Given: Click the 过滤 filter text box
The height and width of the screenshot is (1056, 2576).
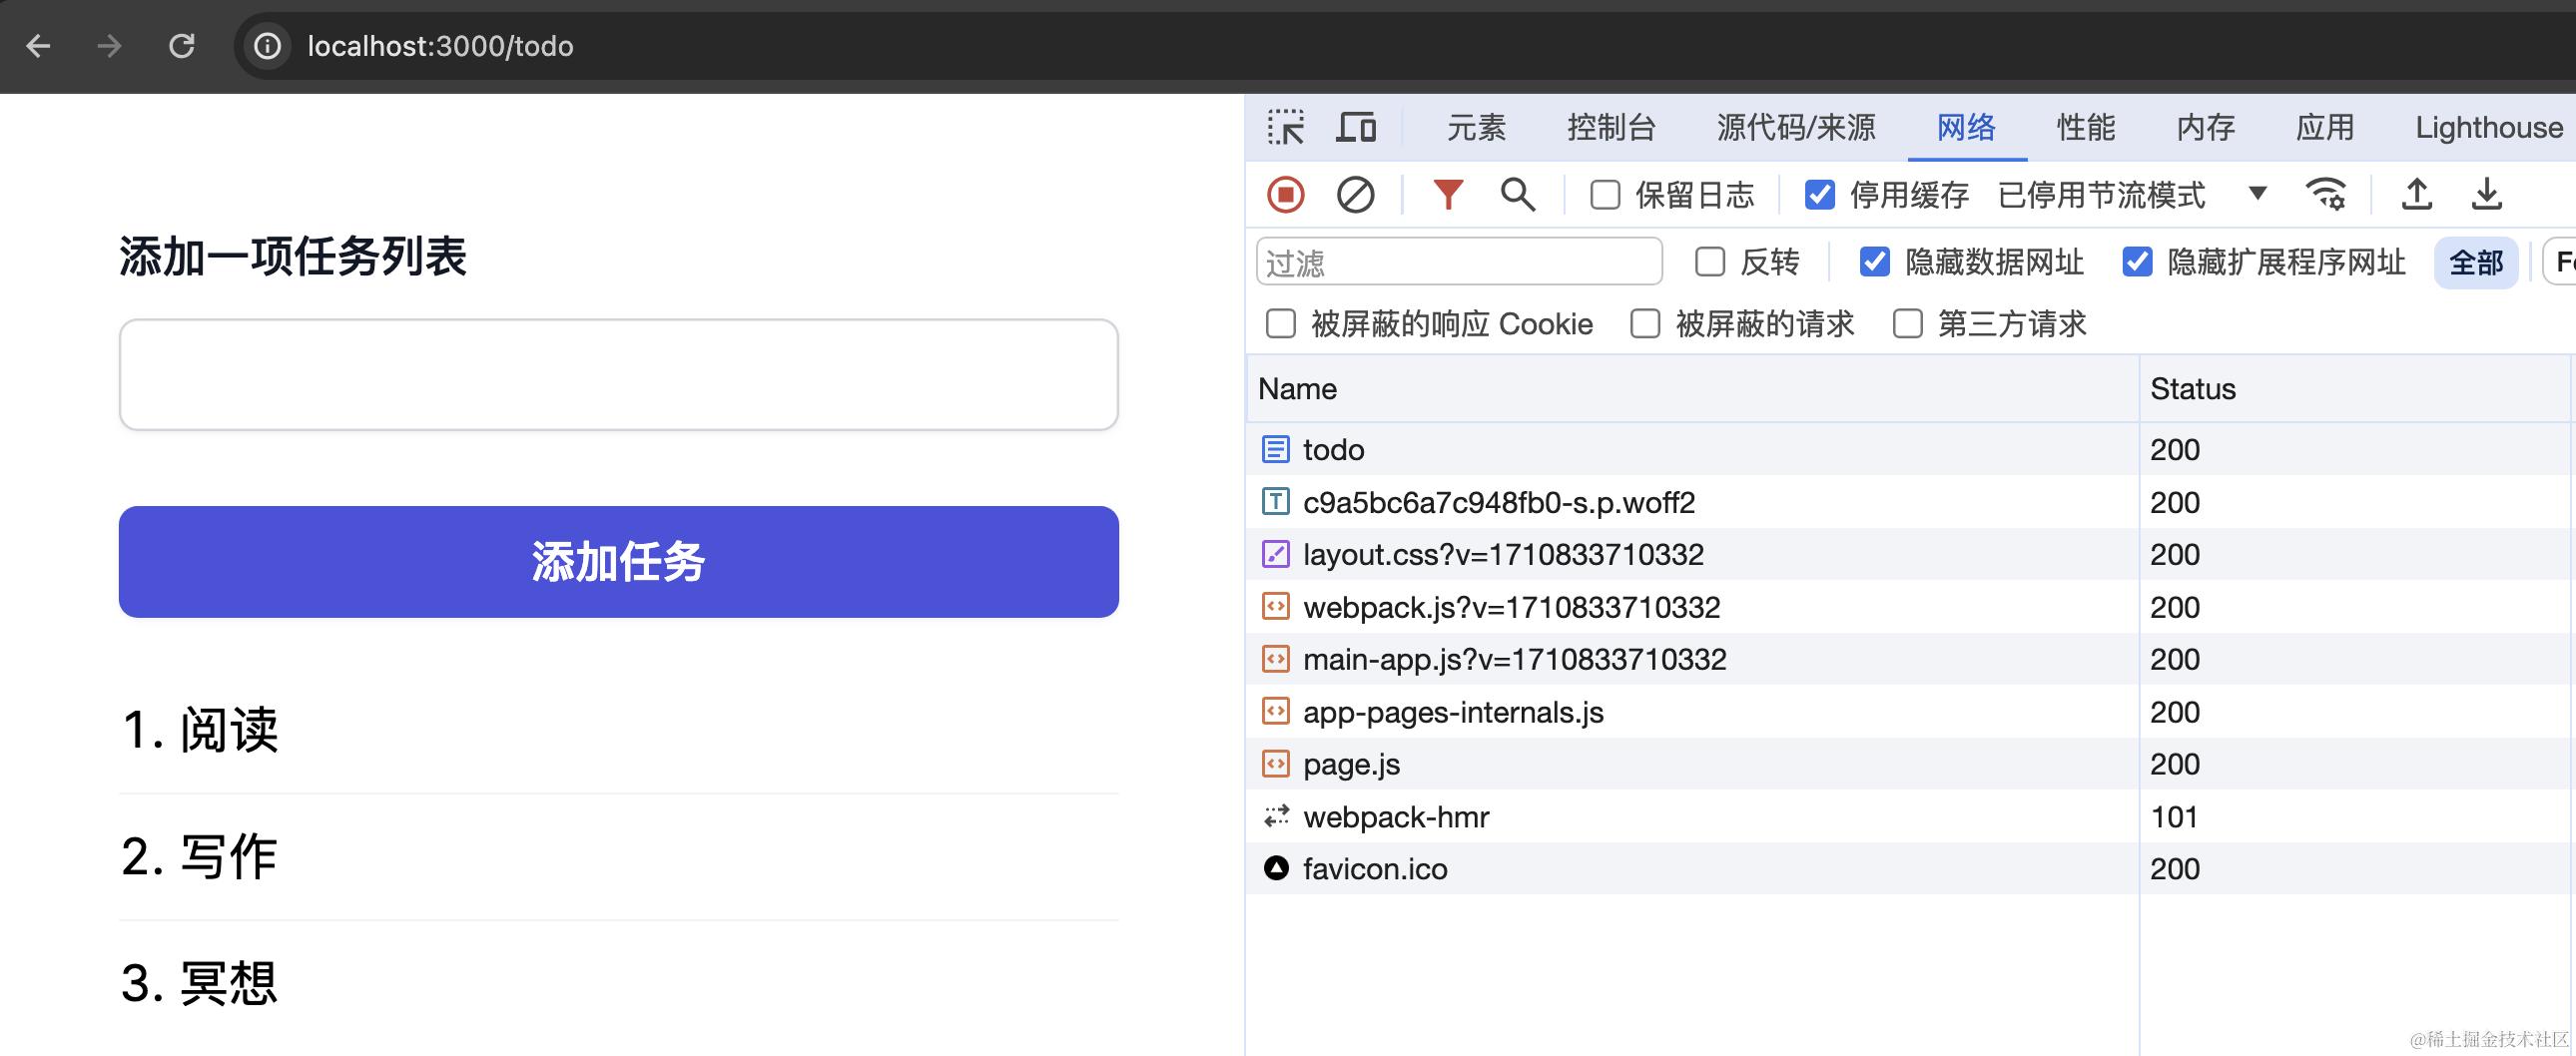Looking at the screenshot, I should [x=1459, y=262].
